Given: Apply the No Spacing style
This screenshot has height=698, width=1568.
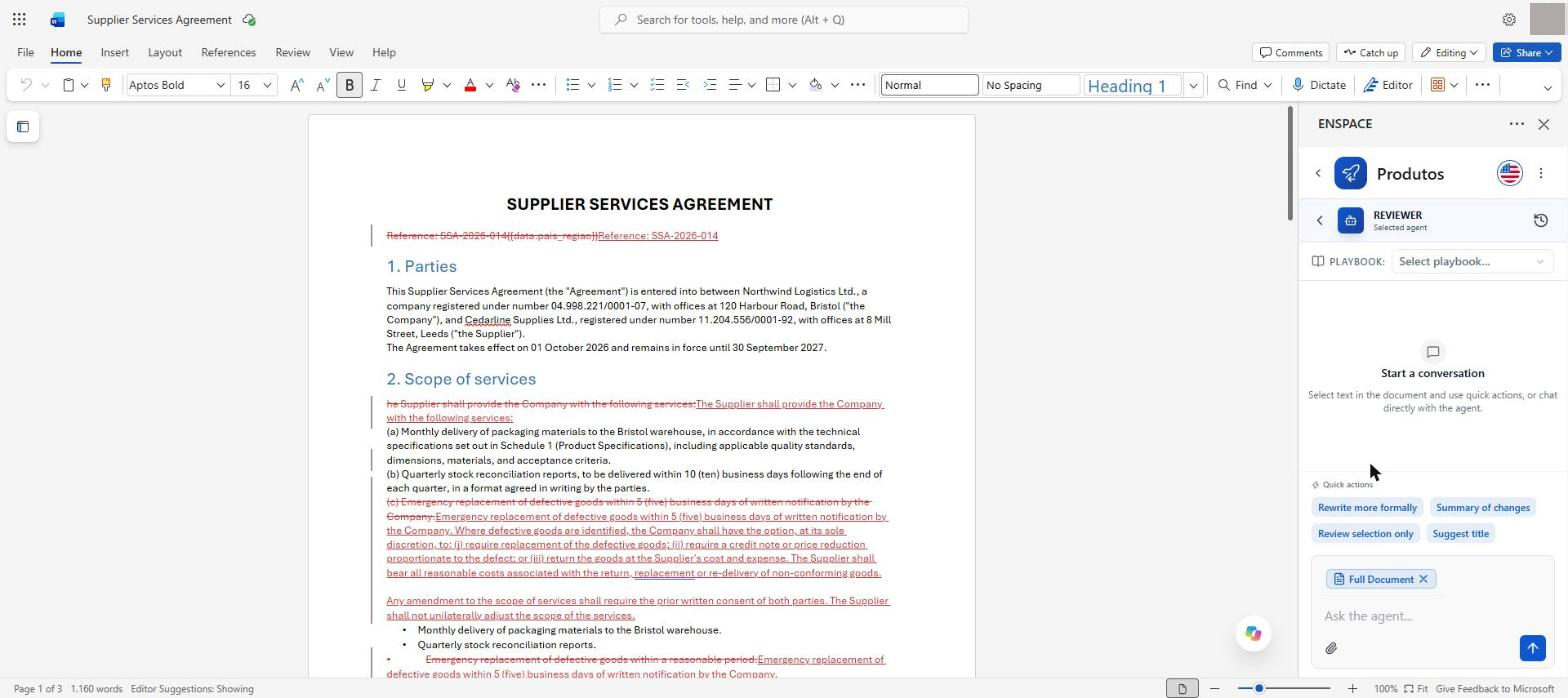Looking at the screenshot, I should pyautogui.click(x=1031, y=85).
